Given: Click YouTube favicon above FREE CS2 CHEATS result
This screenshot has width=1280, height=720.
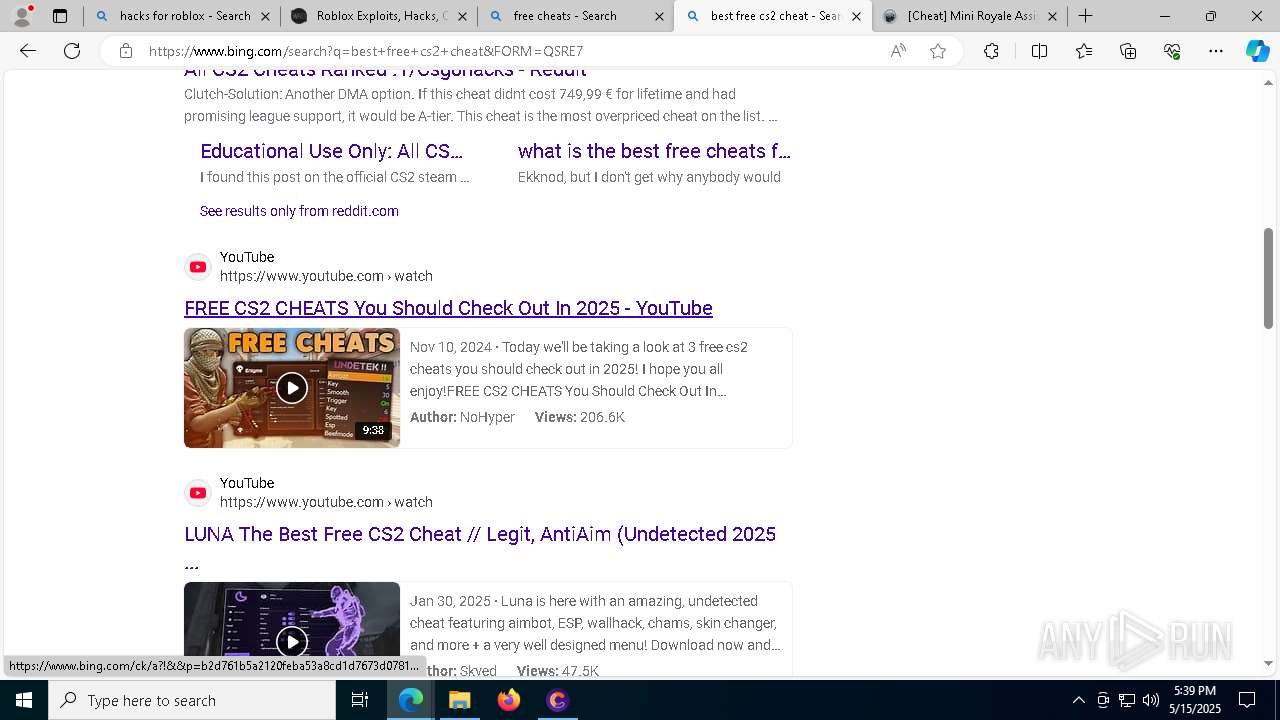Looking at the screenshot, I should [198, 267].
